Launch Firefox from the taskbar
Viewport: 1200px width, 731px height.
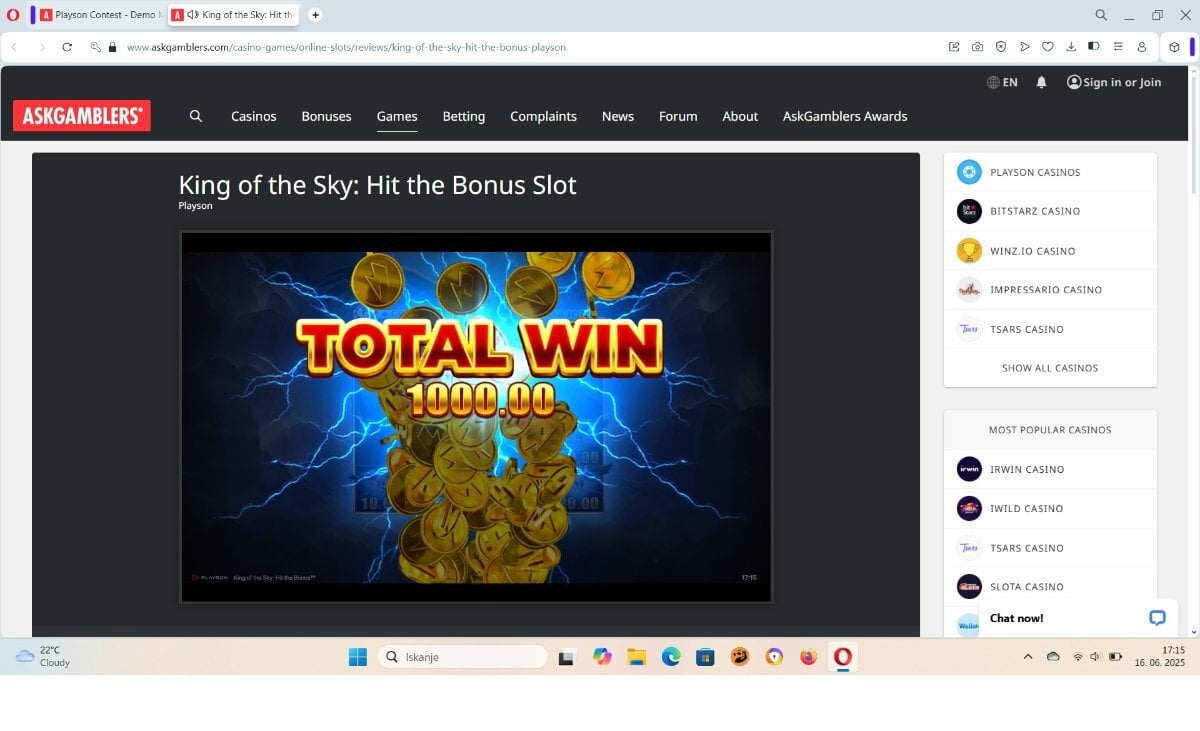point(809,657)
